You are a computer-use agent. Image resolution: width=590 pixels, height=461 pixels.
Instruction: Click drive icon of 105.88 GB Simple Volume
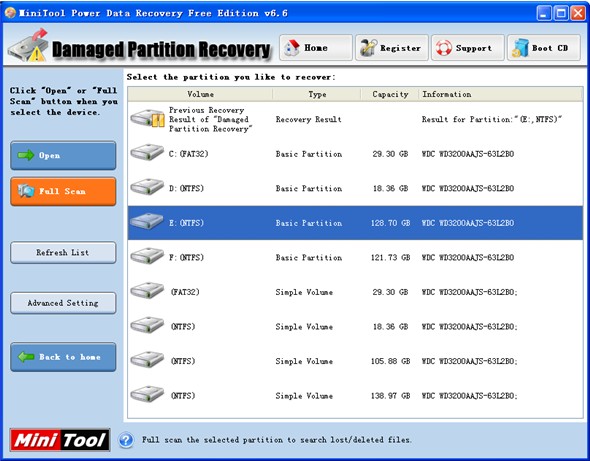[x=147, y=360]
